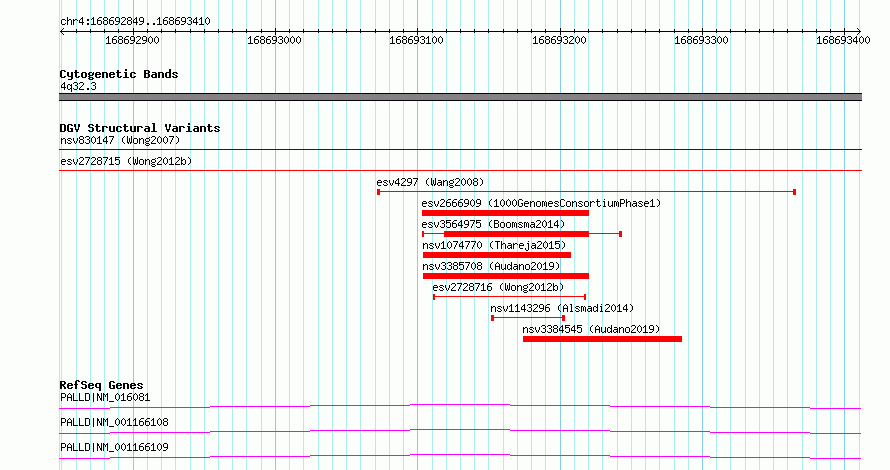
Task: Open the esv2728715 (Wong2012b) label
Action: coord(126,161)
